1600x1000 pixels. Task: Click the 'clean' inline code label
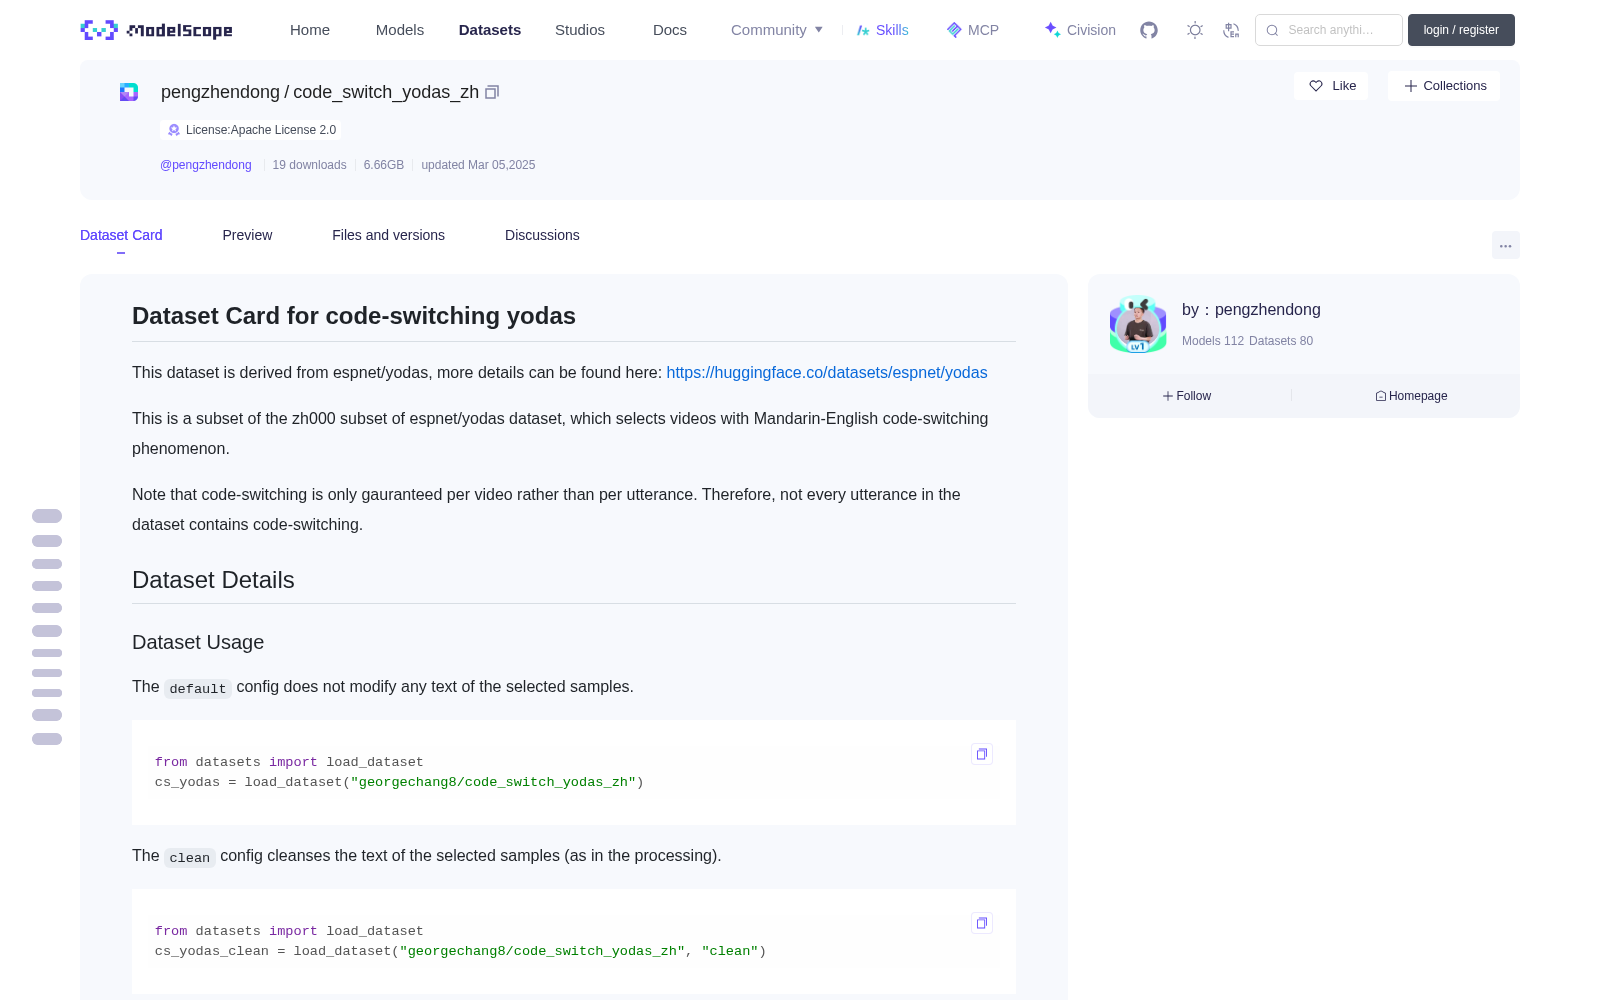coord(190,857)
